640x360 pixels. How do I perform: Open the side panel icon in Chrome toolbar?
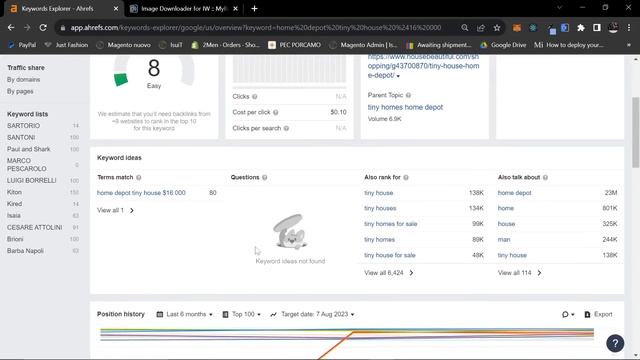(x=597, y=28)
